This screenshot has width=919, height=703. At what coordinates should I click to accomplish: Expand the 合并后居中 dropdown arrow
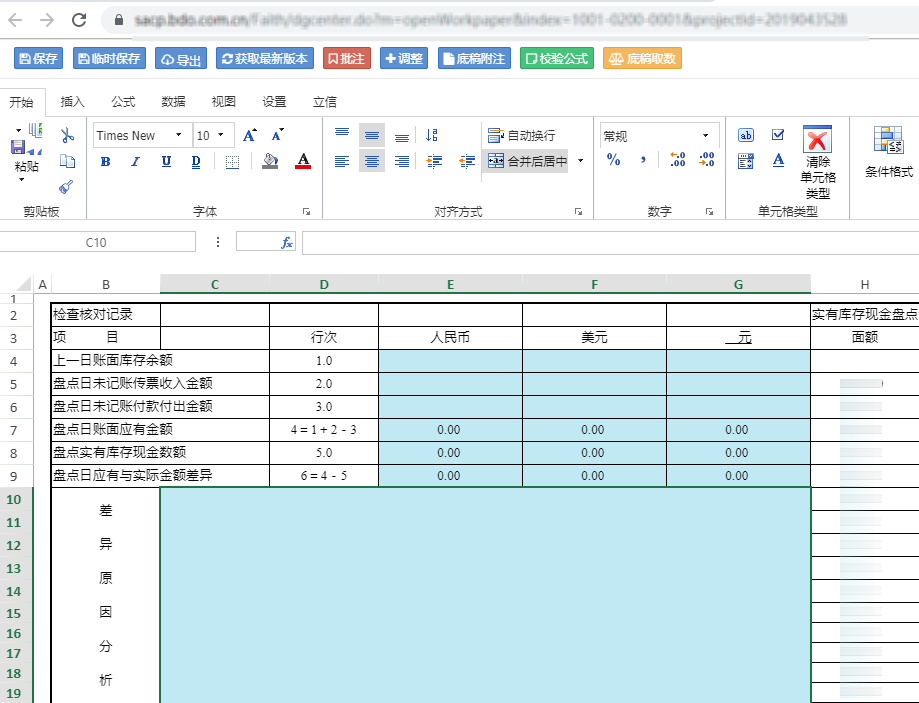(581, 161)
